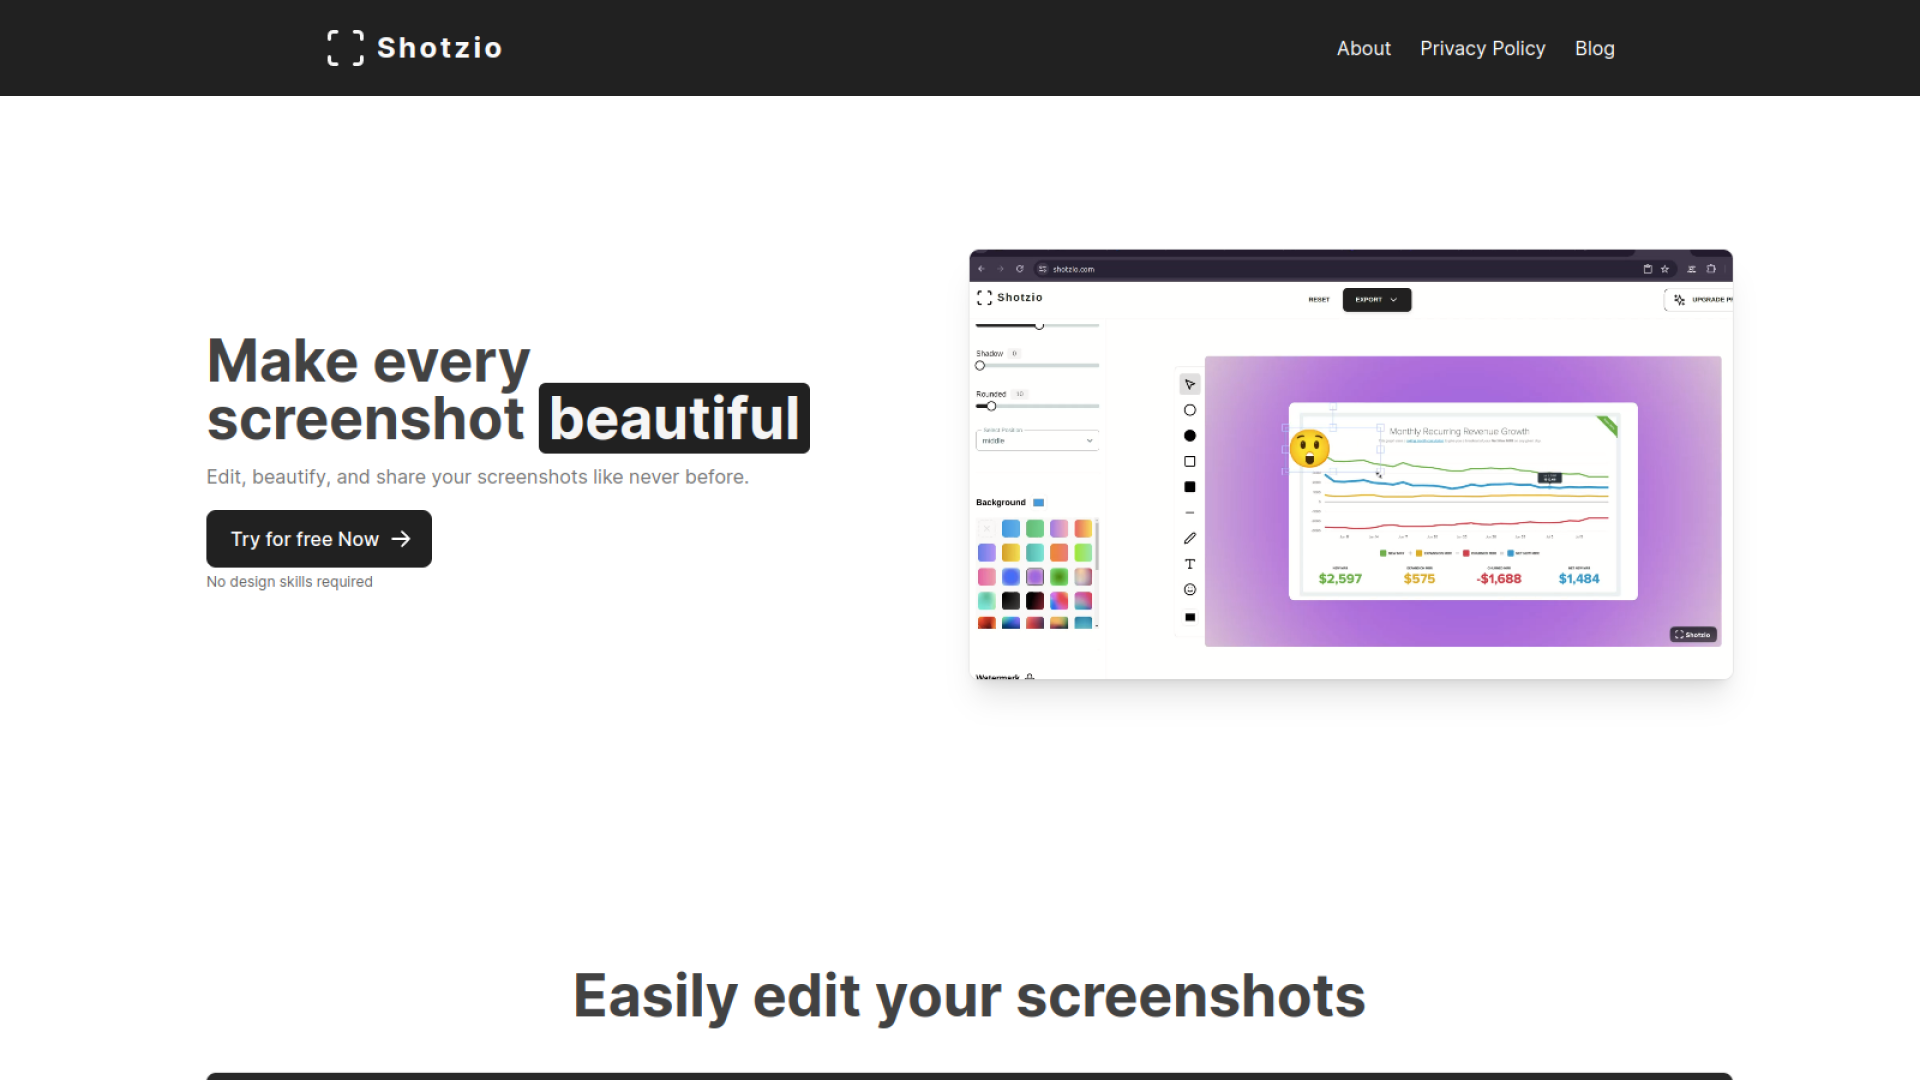Click the blue swatch beside the Background label
The width and height of the screenshot is (1920, 1080).
[1039, 503]
